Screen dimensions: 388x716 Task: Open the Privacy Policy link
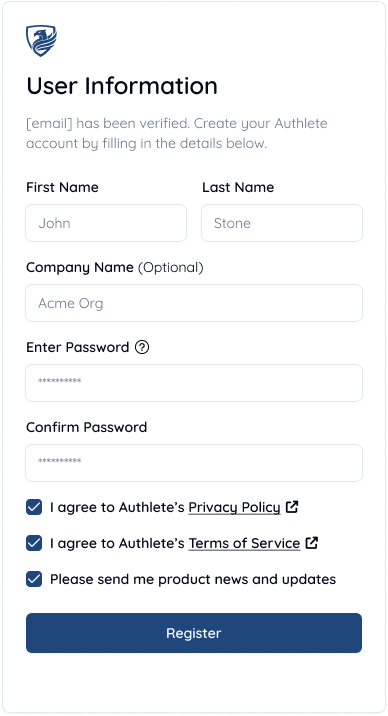234,507
